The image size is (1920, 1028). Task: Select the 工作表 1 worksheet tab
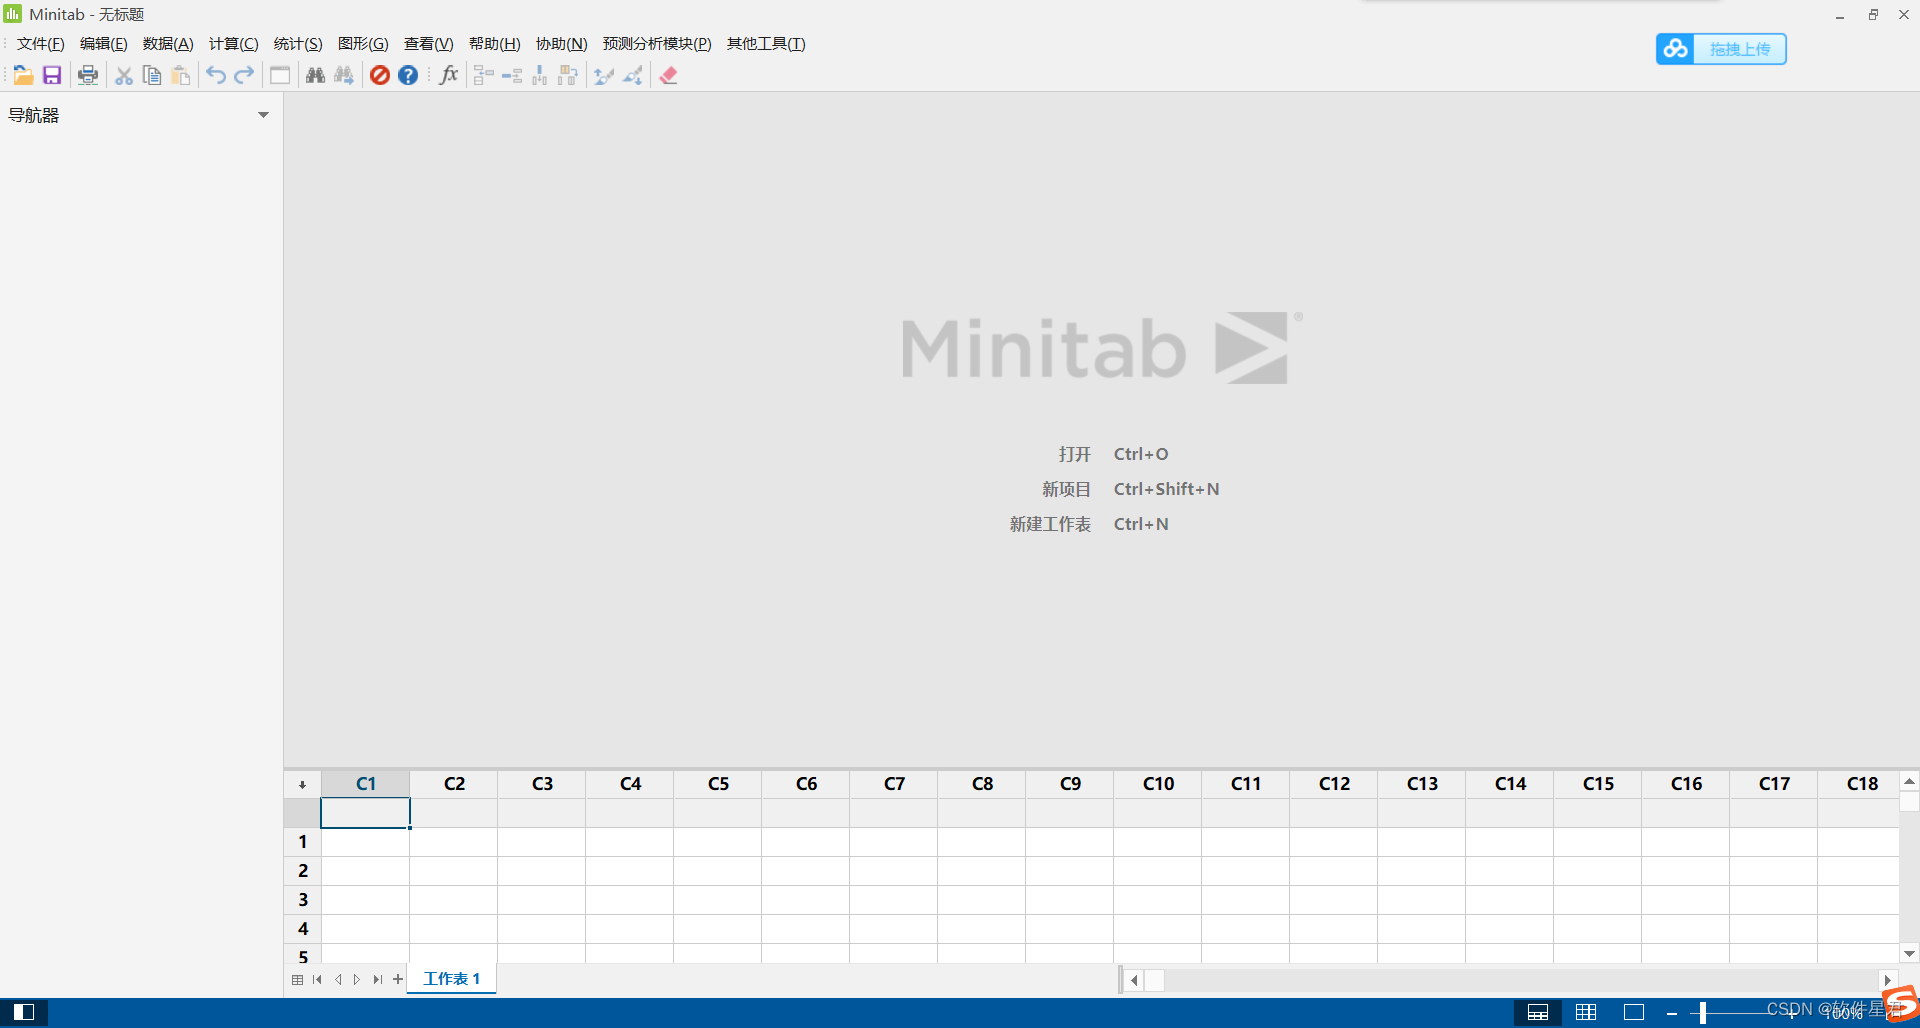[452, 979]
